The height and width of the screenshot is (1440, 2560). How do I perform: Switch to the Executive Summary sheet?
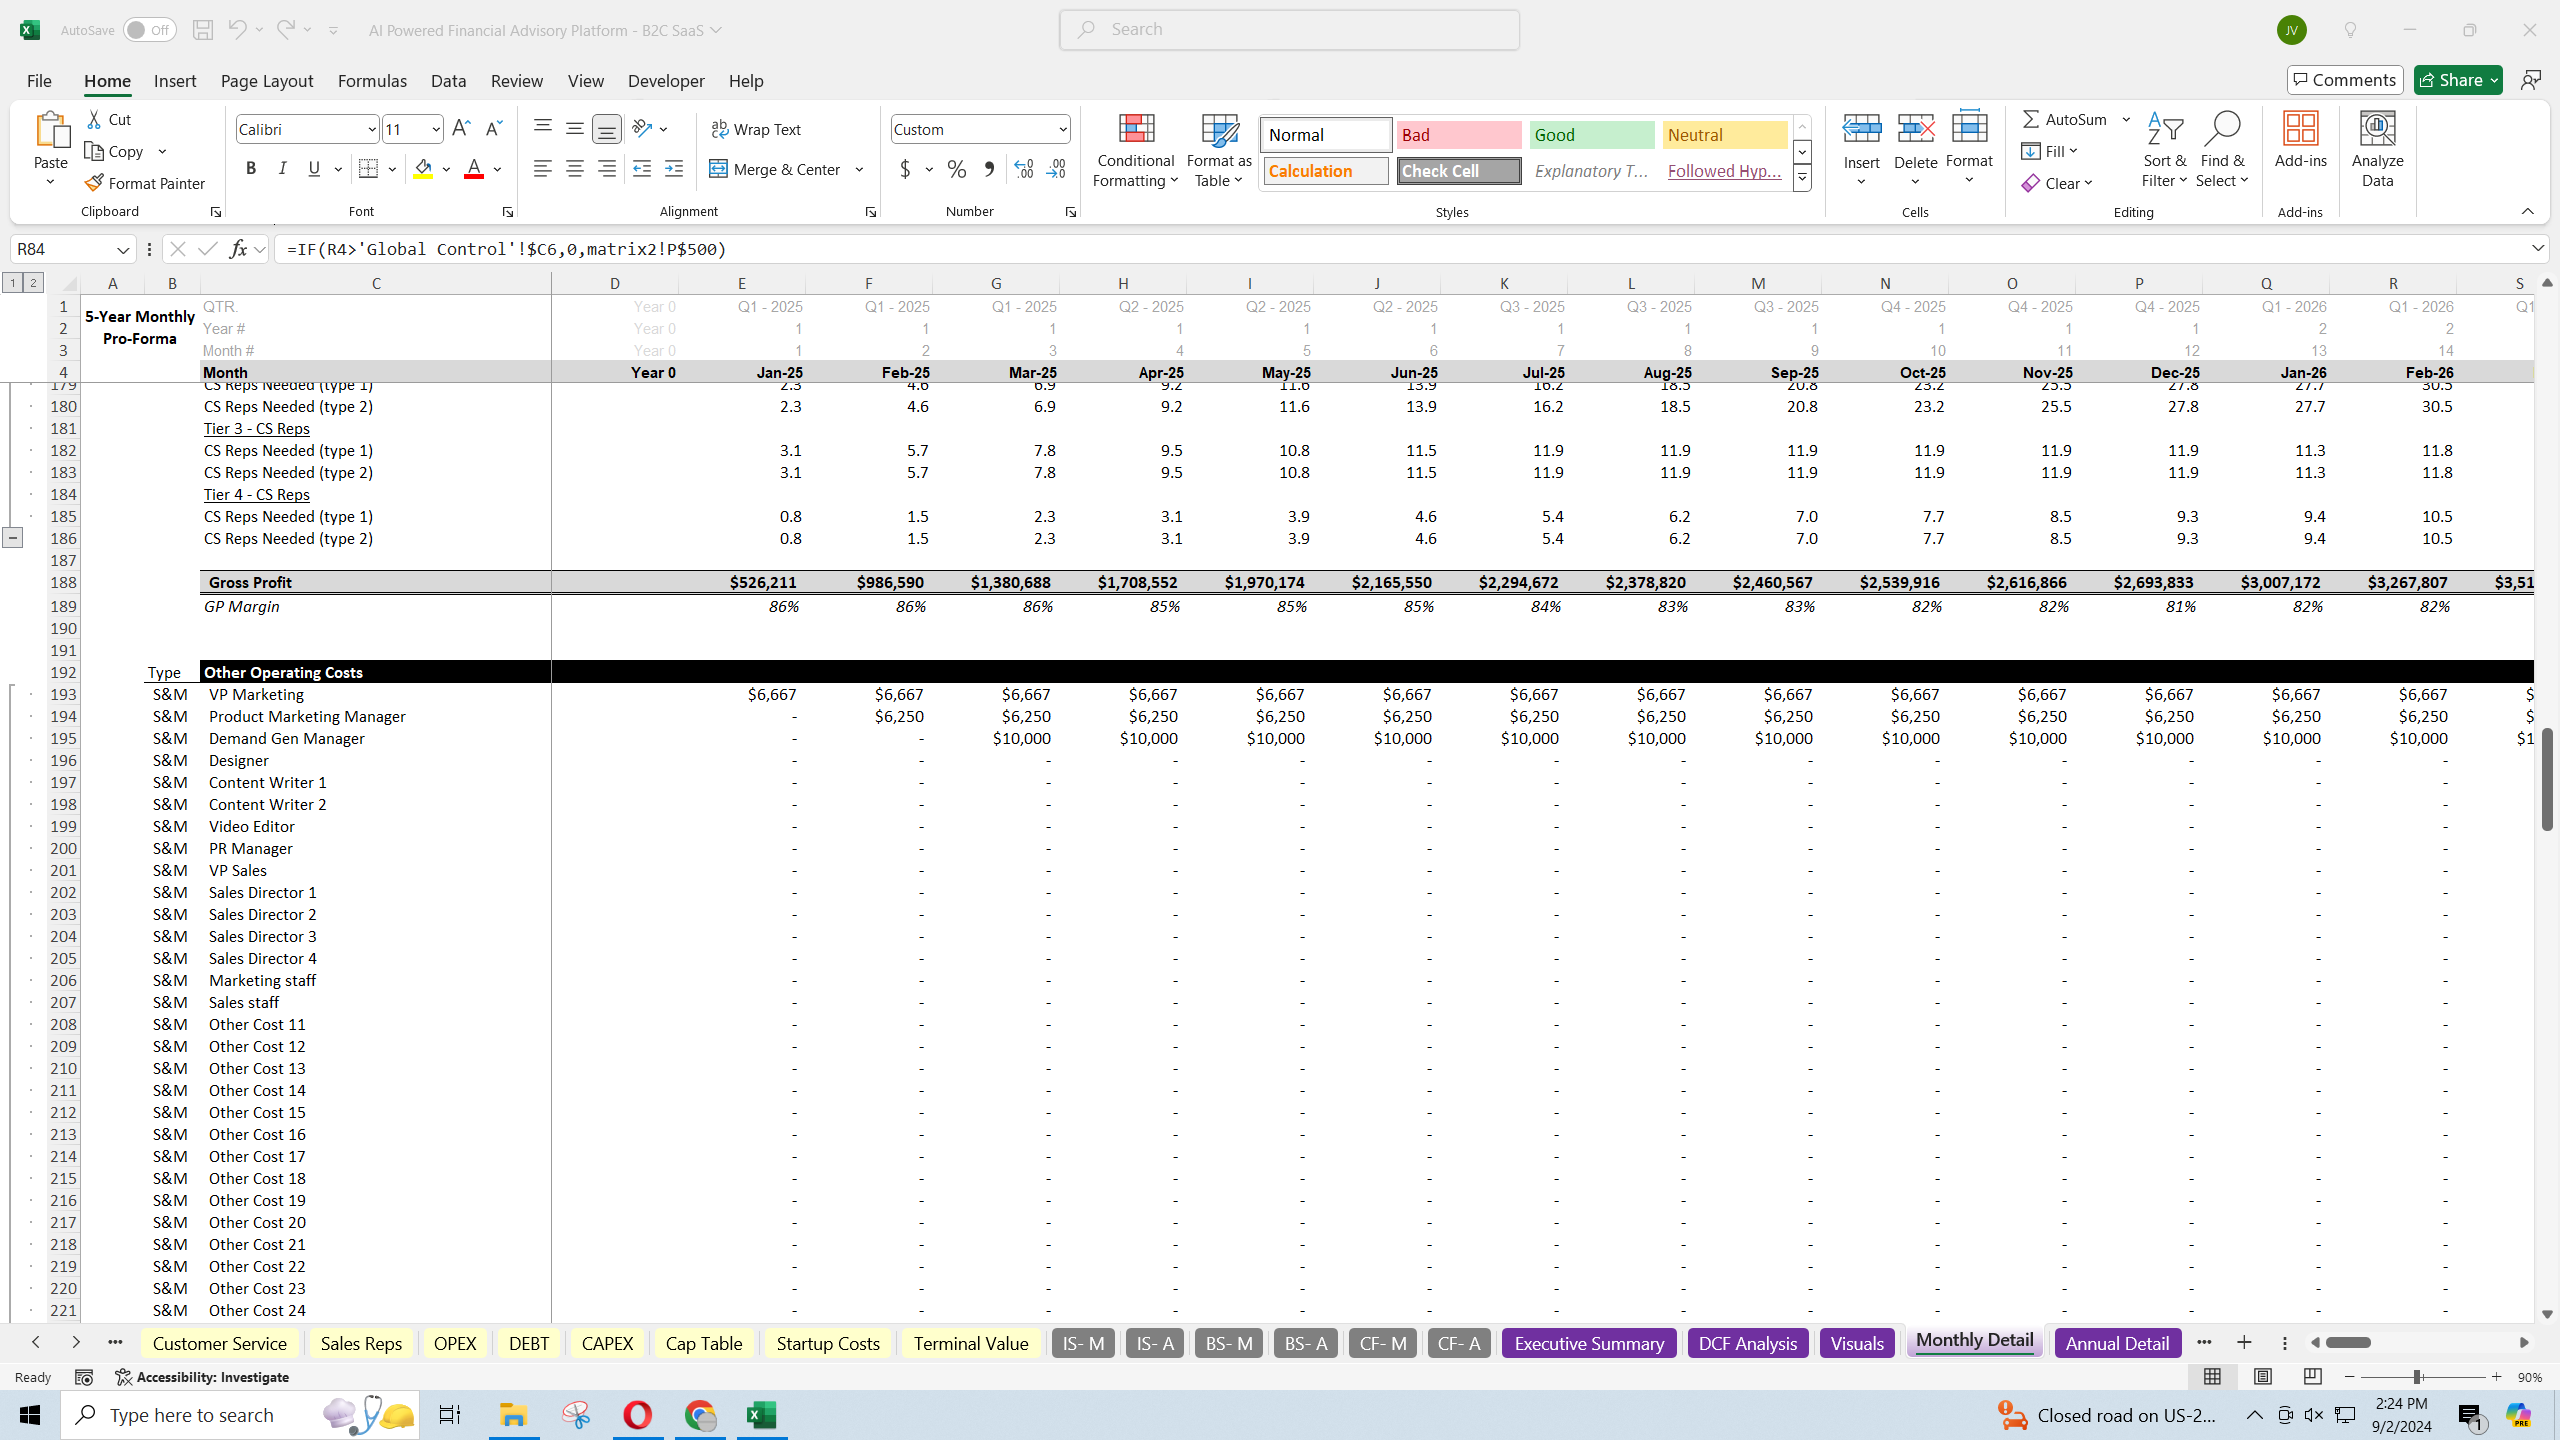pos(1589,1343)
